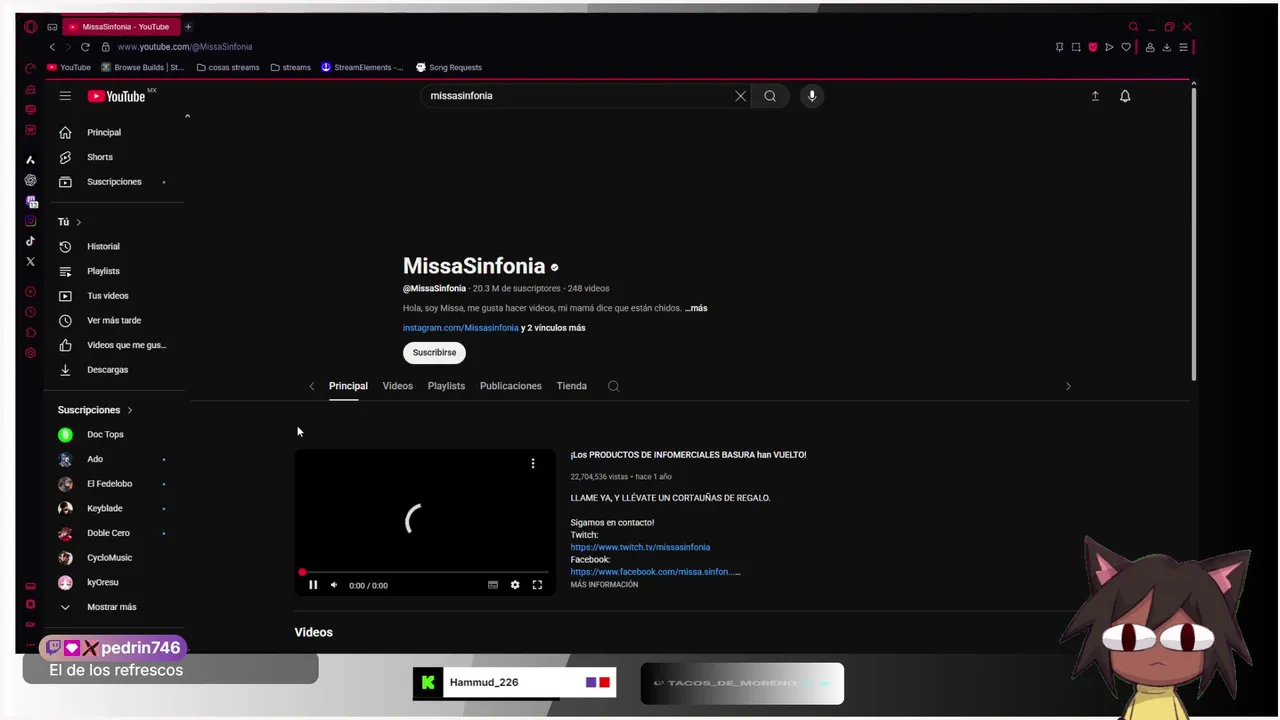Image resolution: width=1280 pixels, height=720 pixels.
Task: Open Instagram in the Opera sidebar
Action: pos(30,221)
